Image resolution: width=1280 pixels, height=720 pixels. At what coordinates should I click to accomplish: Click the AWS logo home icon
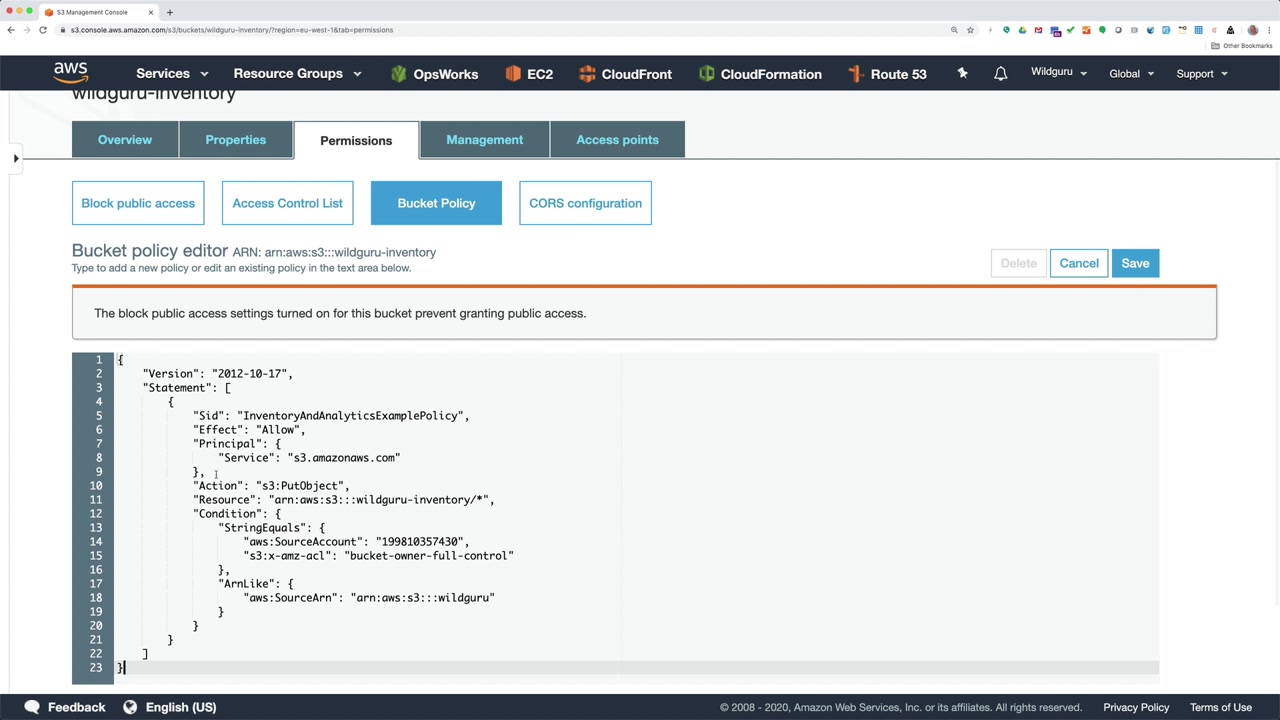[x=71, y=73]
